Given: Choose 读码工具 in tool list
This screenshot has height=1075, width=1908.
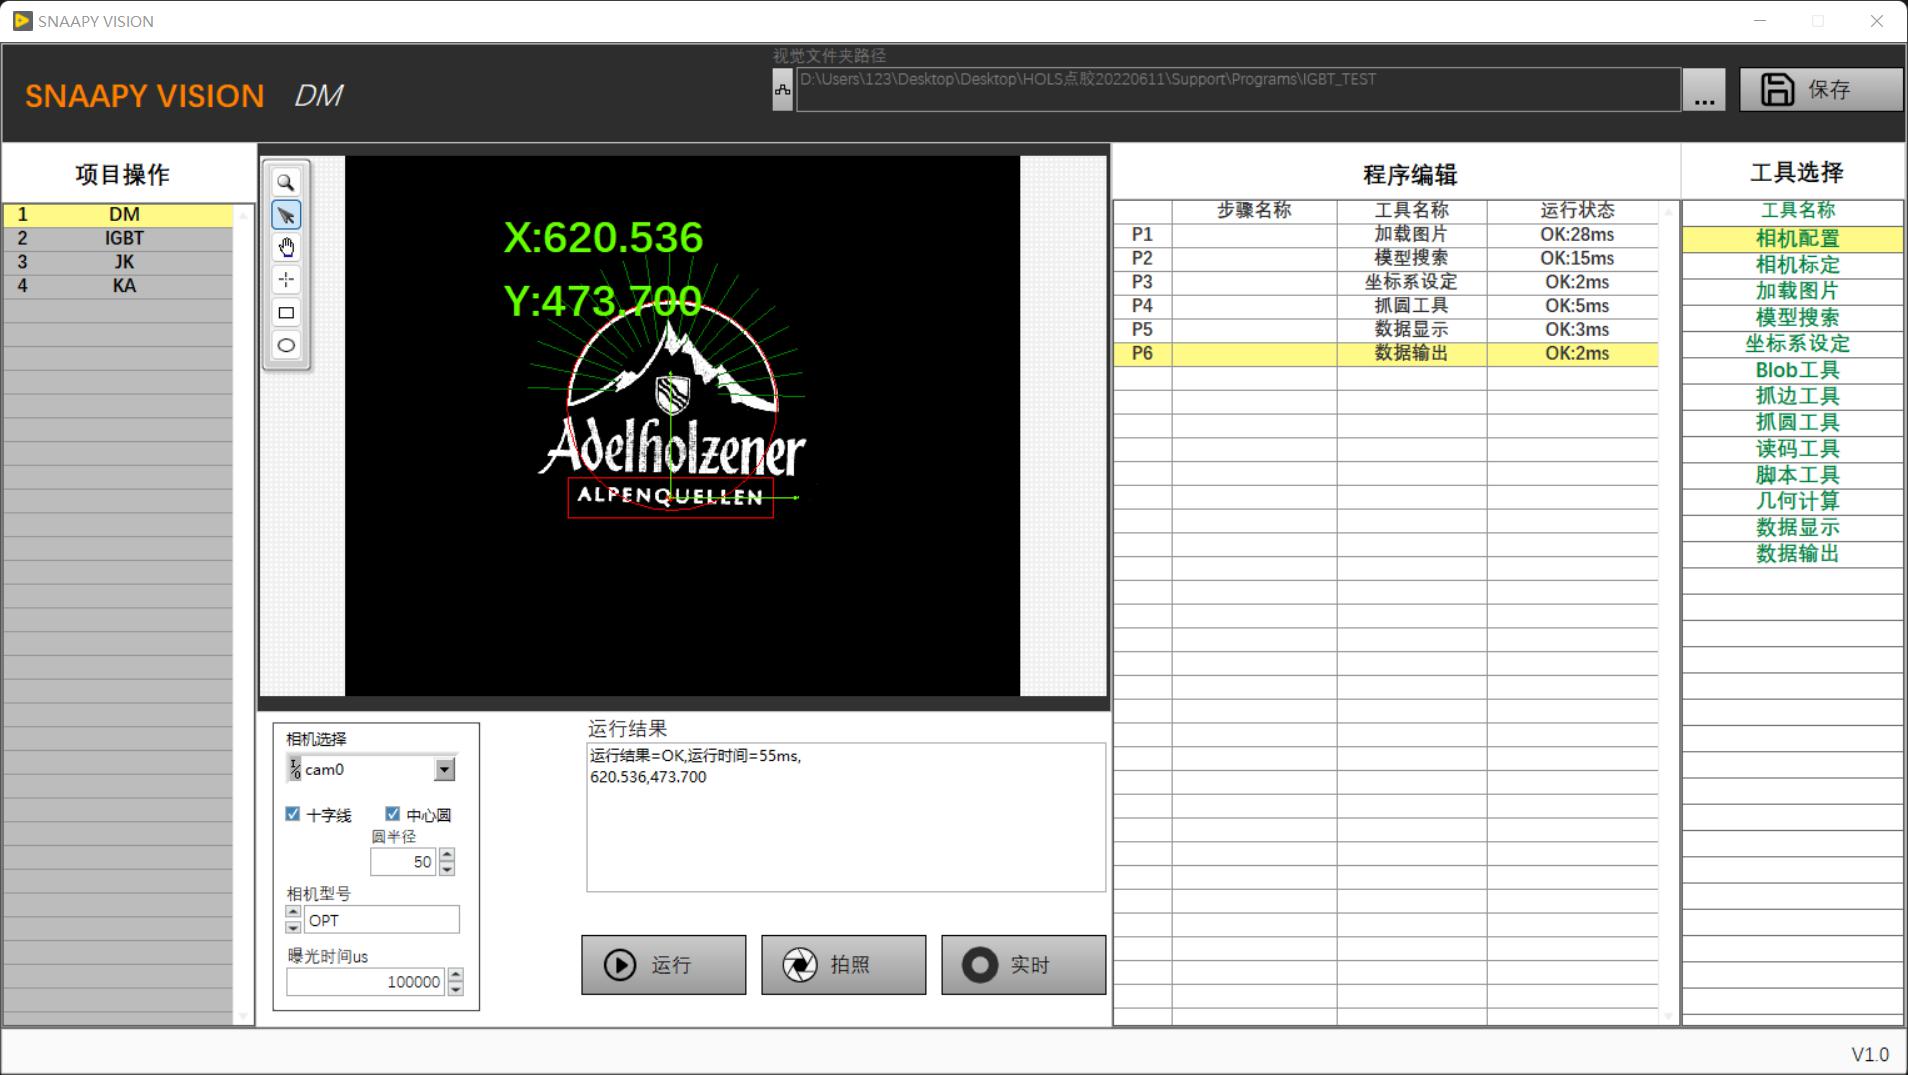Looking at the screenshot, I should (x=1793, y=449).
